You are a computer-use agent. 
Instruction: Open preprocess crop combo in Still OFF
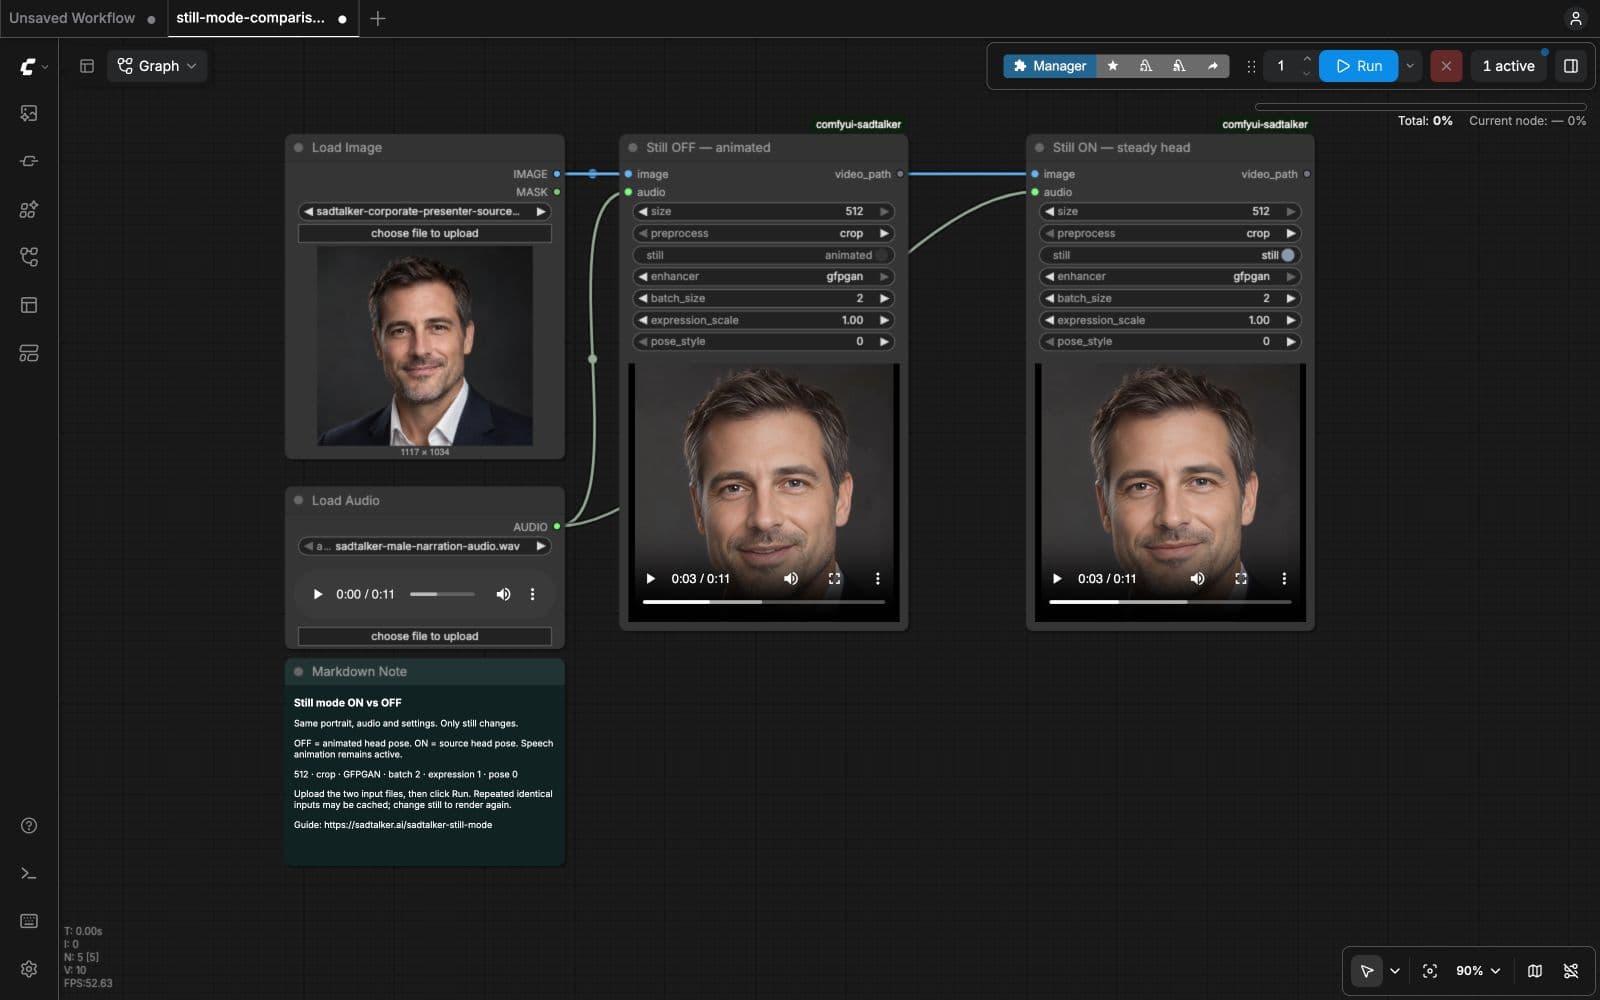[x=763, y=233]
